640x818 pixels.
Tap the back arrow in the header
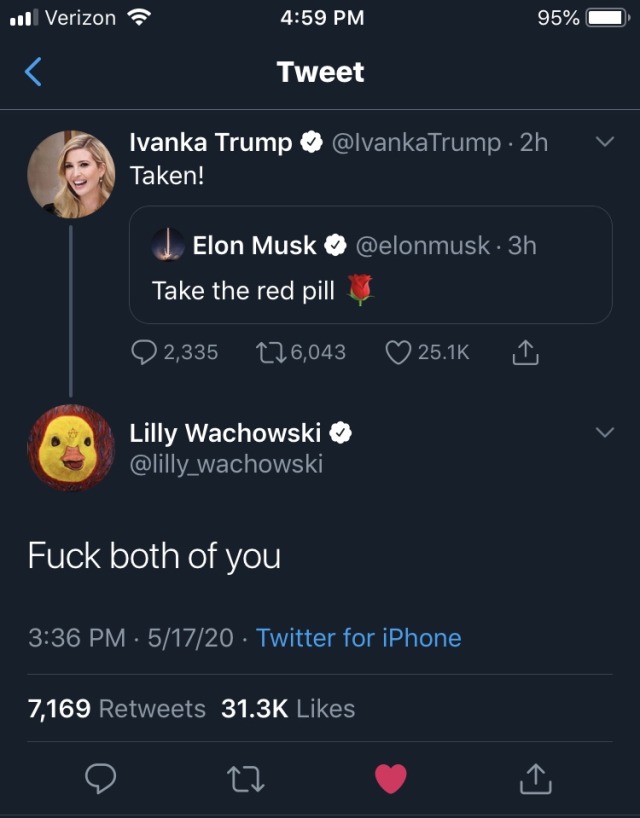[x=33, y=72]
